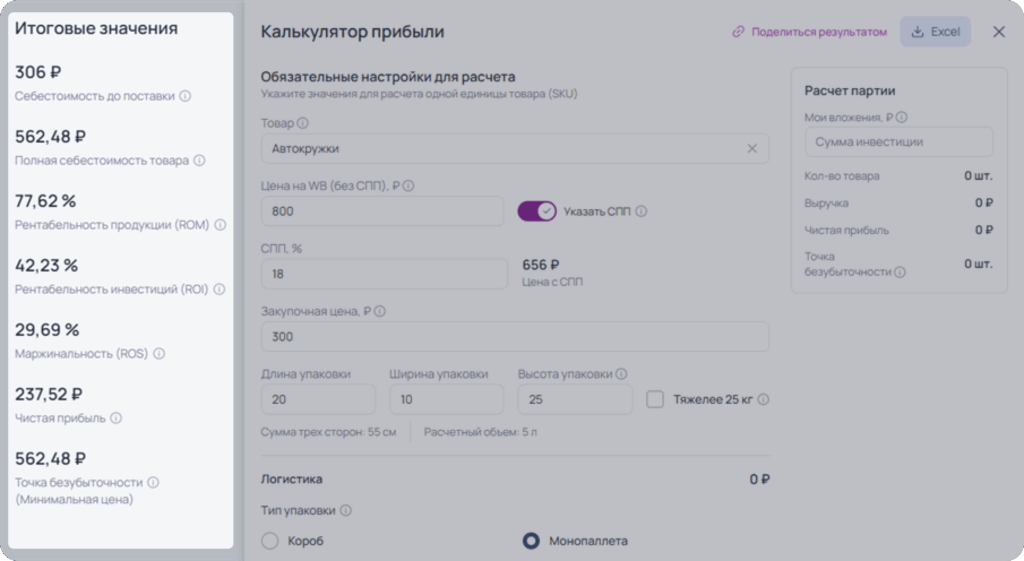Select the Короб packaging radio button
This screenshot has width=1024, height=561.
pyautogui.click(x=270, y=541)
